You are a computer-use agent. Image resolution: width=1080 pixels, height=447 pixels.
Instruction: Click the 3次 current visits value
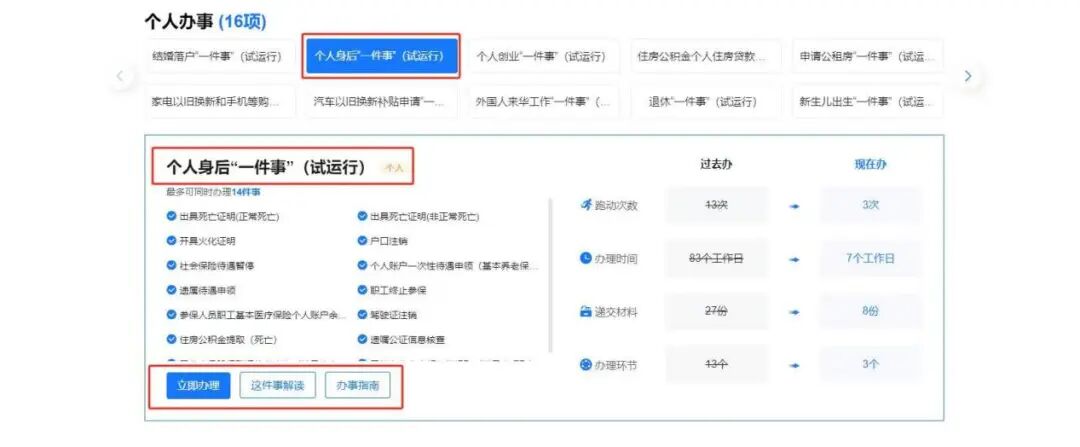point(871,205)
